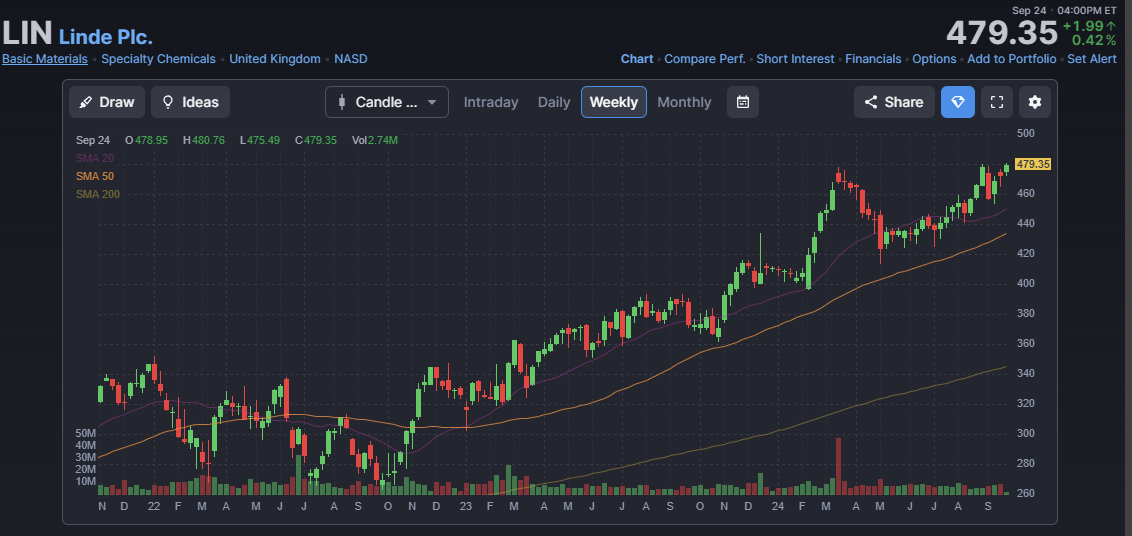Click Set Alert link
Viewport: 1132px width, 536px height.
(x=1092, y=59)
